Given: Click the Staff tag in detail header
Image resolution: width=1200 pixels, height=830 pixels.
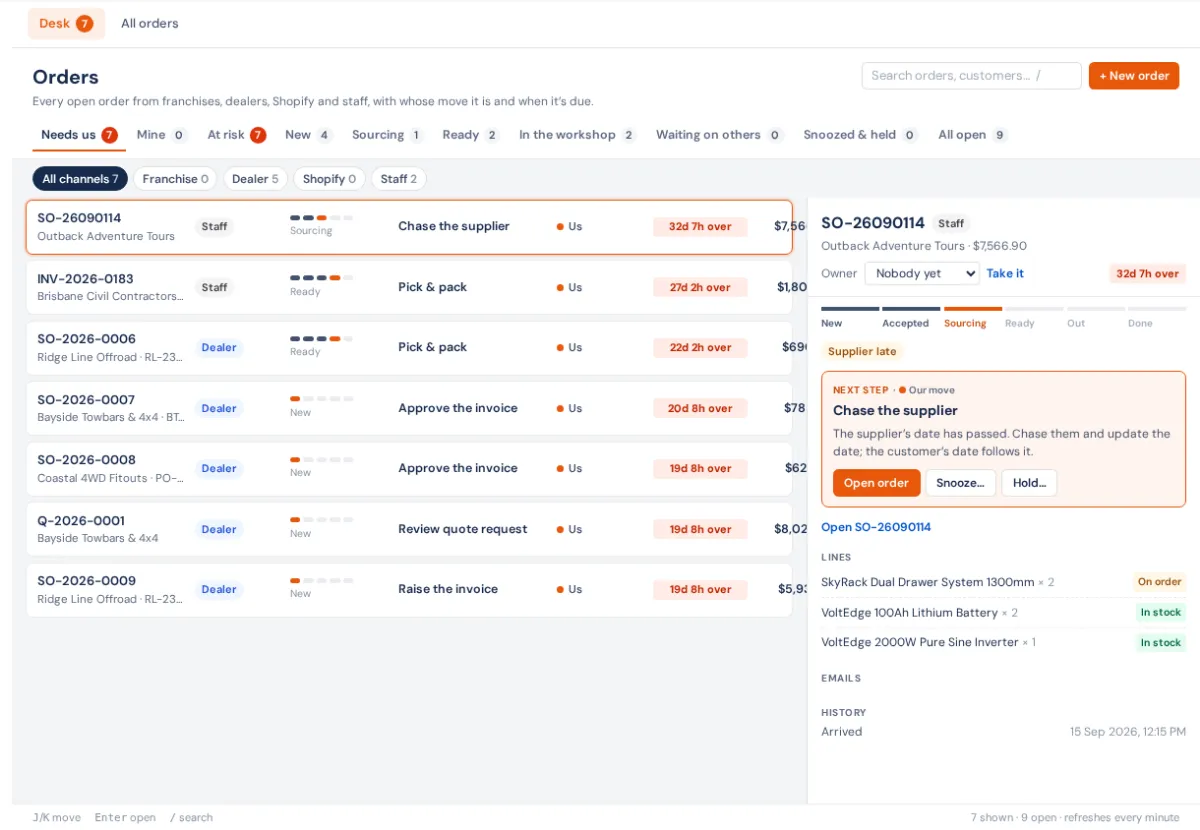Looking at the screenshot, I should tap(951, 223).
